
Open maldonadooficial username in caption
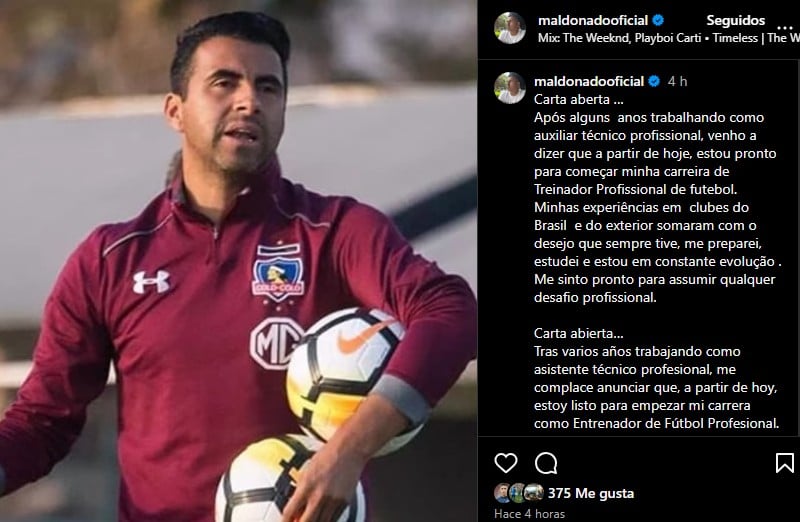coord(589,81)
